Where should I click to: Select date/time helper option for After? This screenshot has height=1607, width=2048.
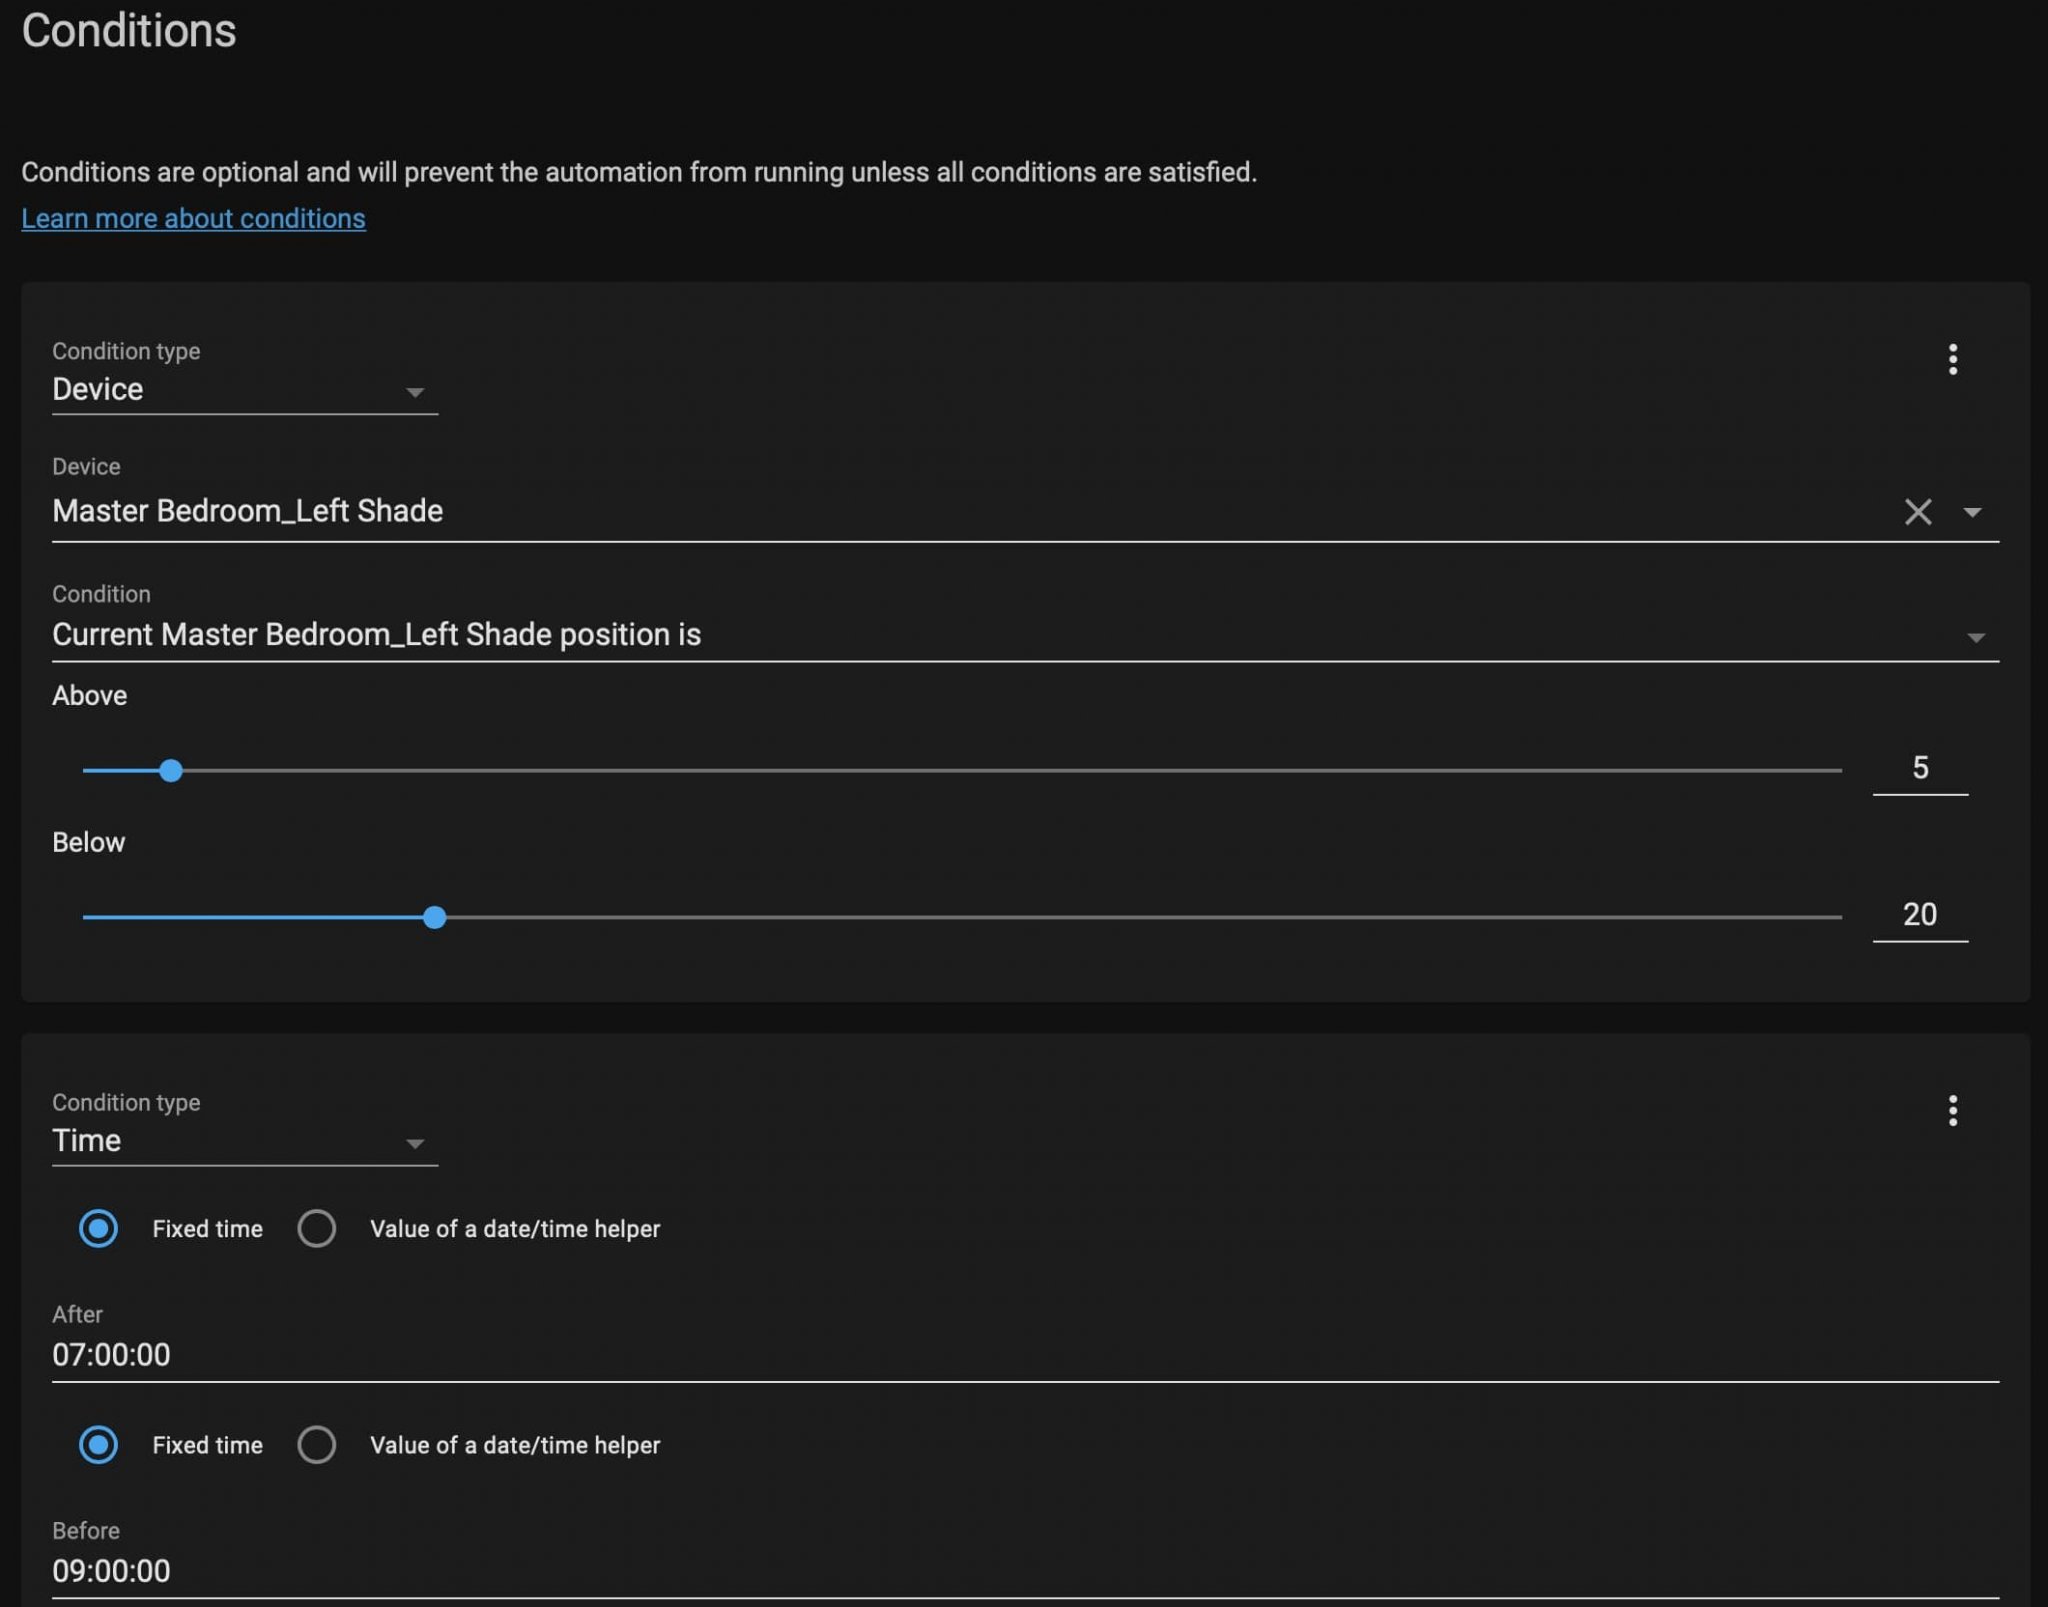point(316,1228)
